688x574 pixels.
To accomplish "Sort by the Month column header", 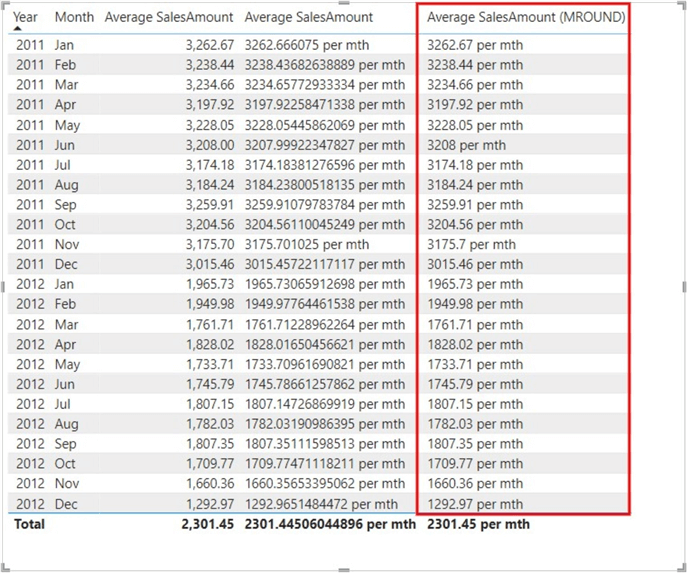I will 74,17.
